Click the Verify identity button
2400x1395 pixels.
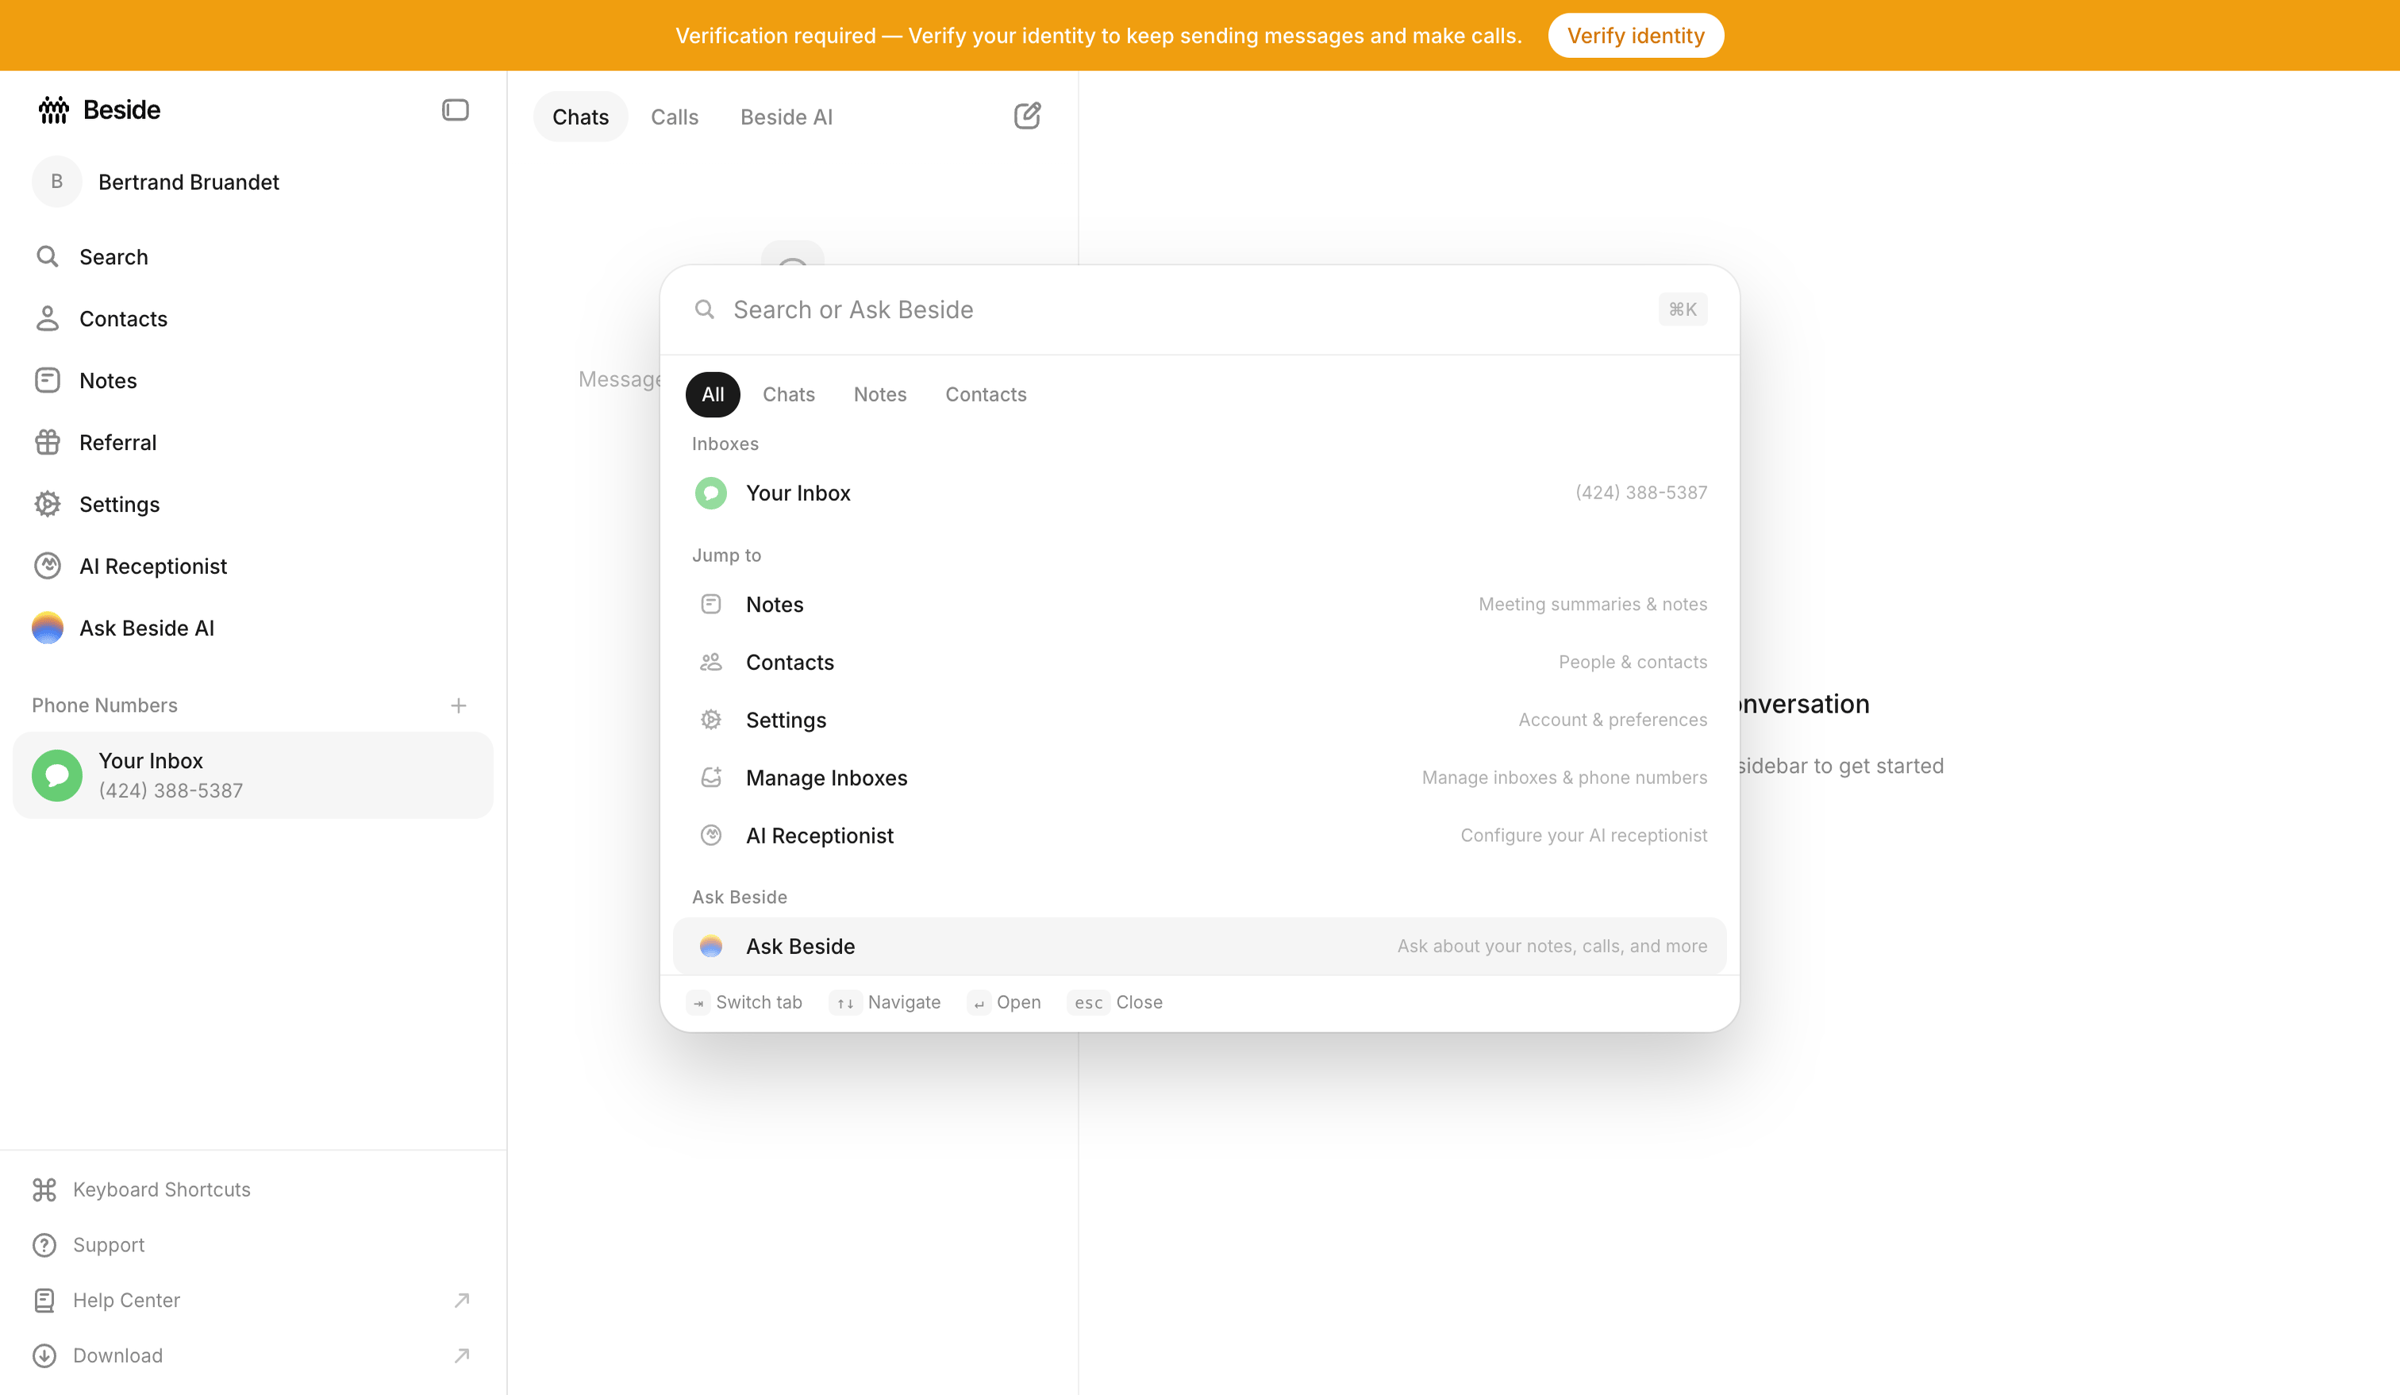1636,36
